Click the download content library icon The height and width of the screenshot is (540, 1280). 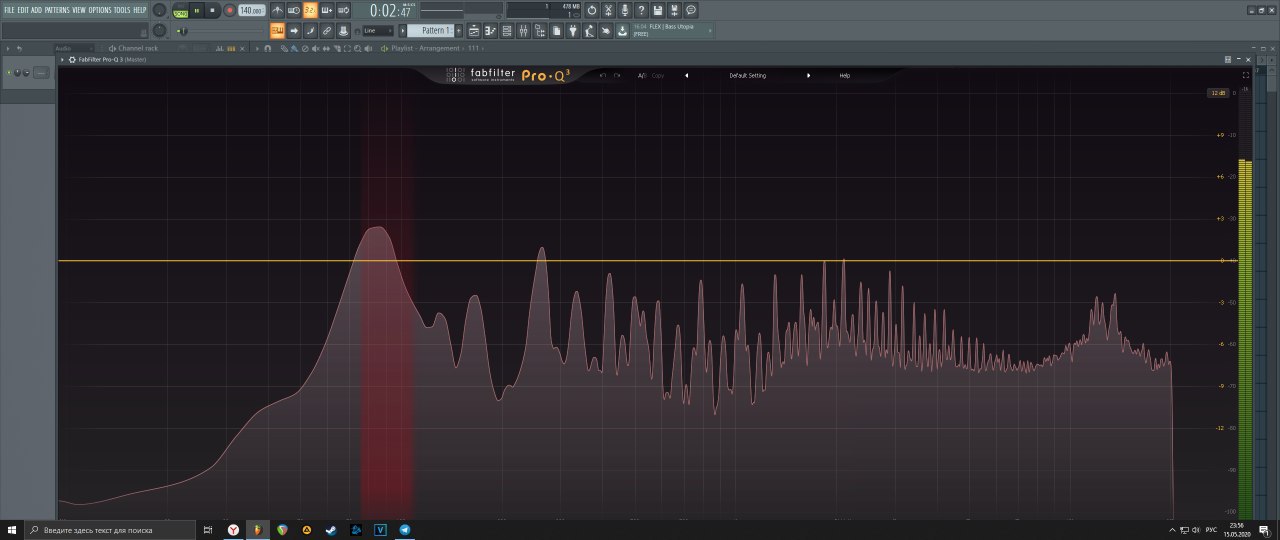click(622, 31)
